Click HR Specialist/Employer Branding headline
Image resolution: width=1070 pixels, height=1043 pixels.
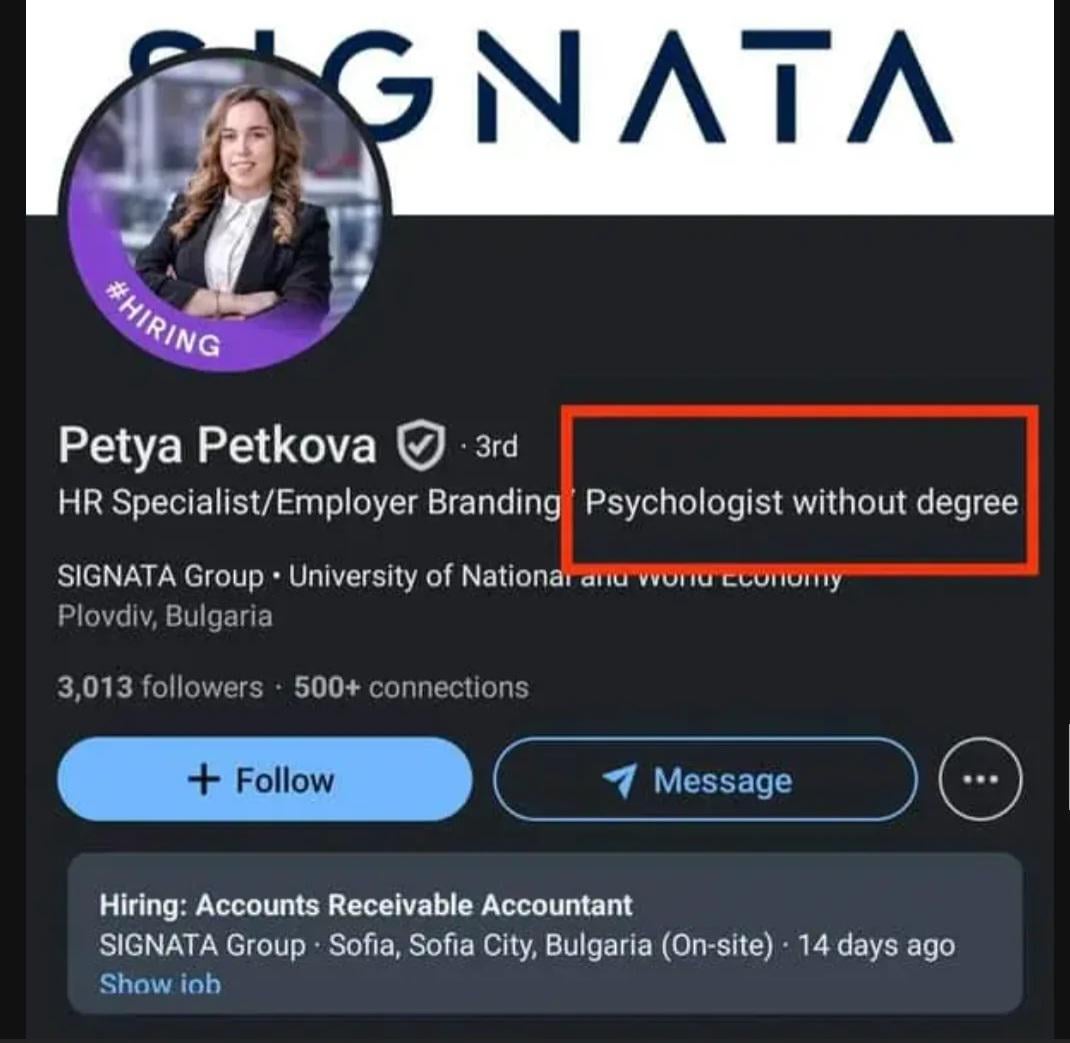(308, 501)
